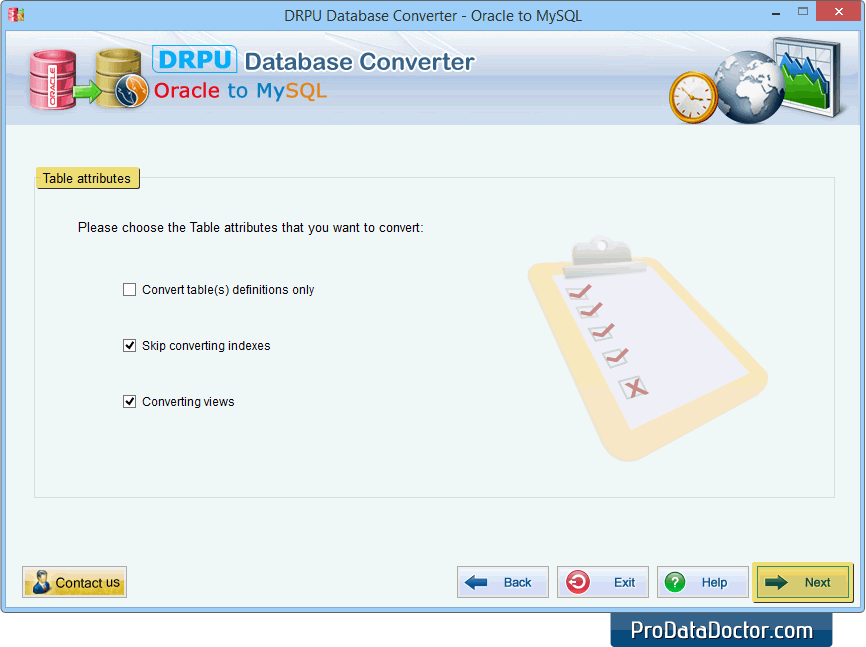Click the blue left arrow Back icon
Image resolution: width=866 pixels, height=647 pixels.
pyautogui.click(x=476, y=582)
